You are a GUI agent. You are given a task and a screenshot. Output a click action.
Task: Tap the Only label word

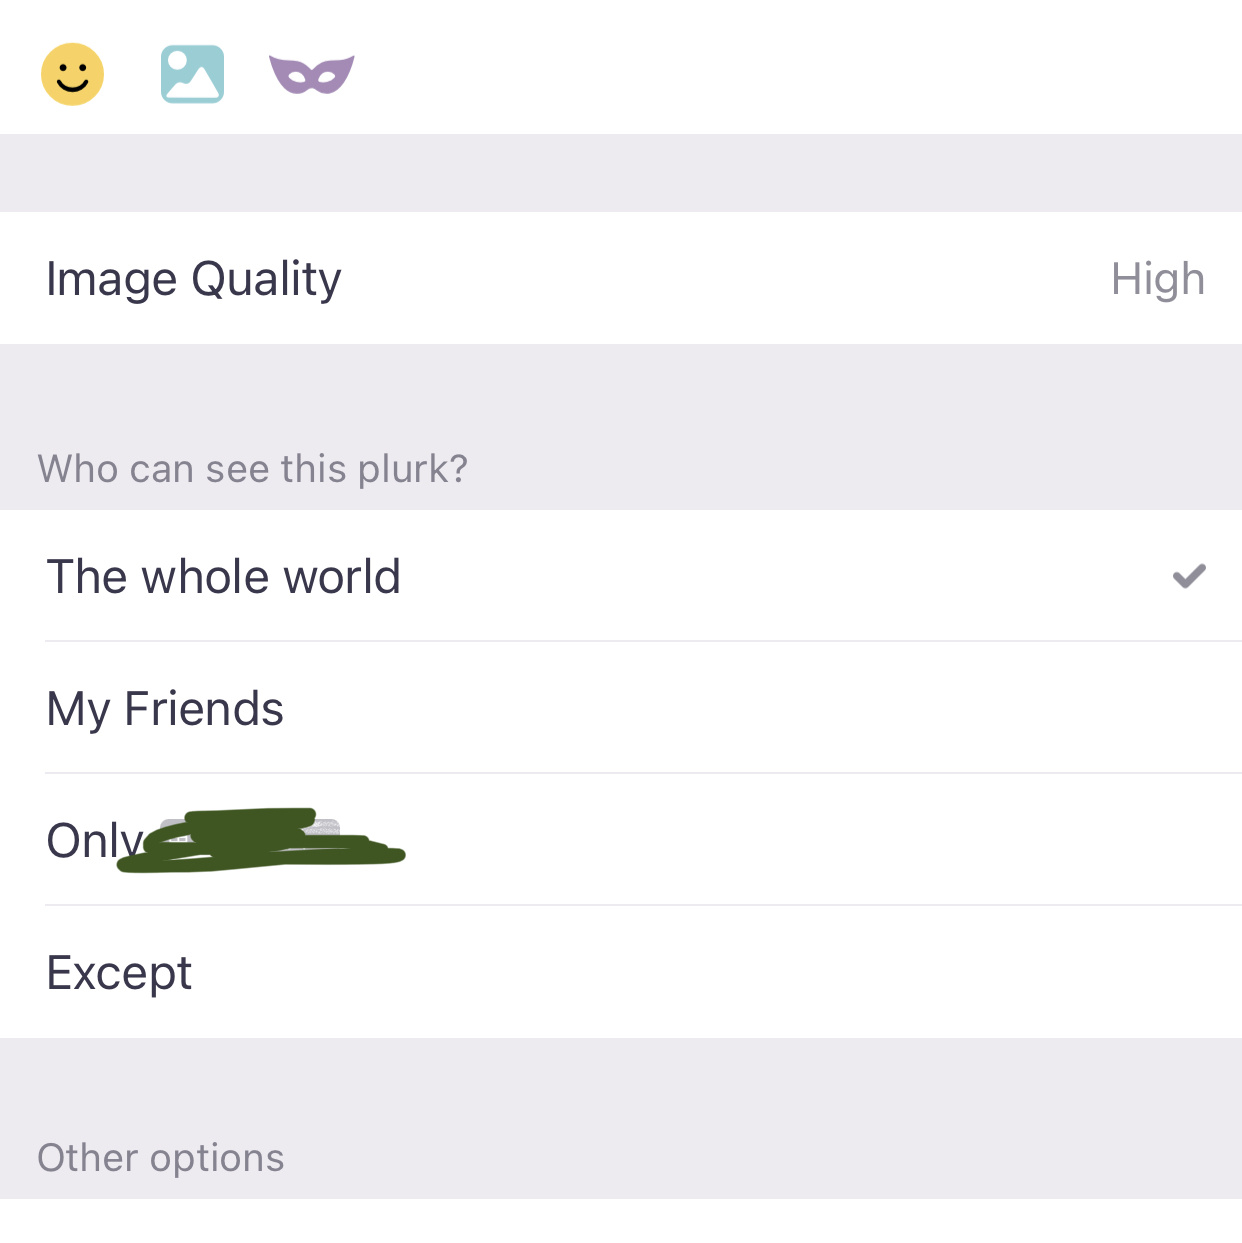(x=95, y=841)
